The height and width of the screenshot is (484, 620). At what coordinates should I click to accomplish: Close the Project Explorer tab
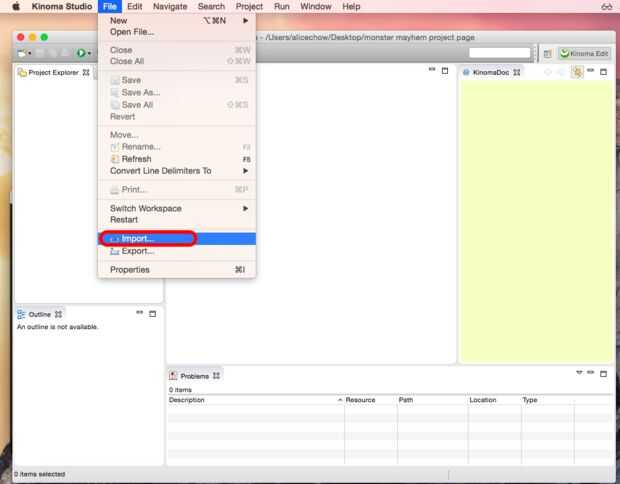(86, 72)
